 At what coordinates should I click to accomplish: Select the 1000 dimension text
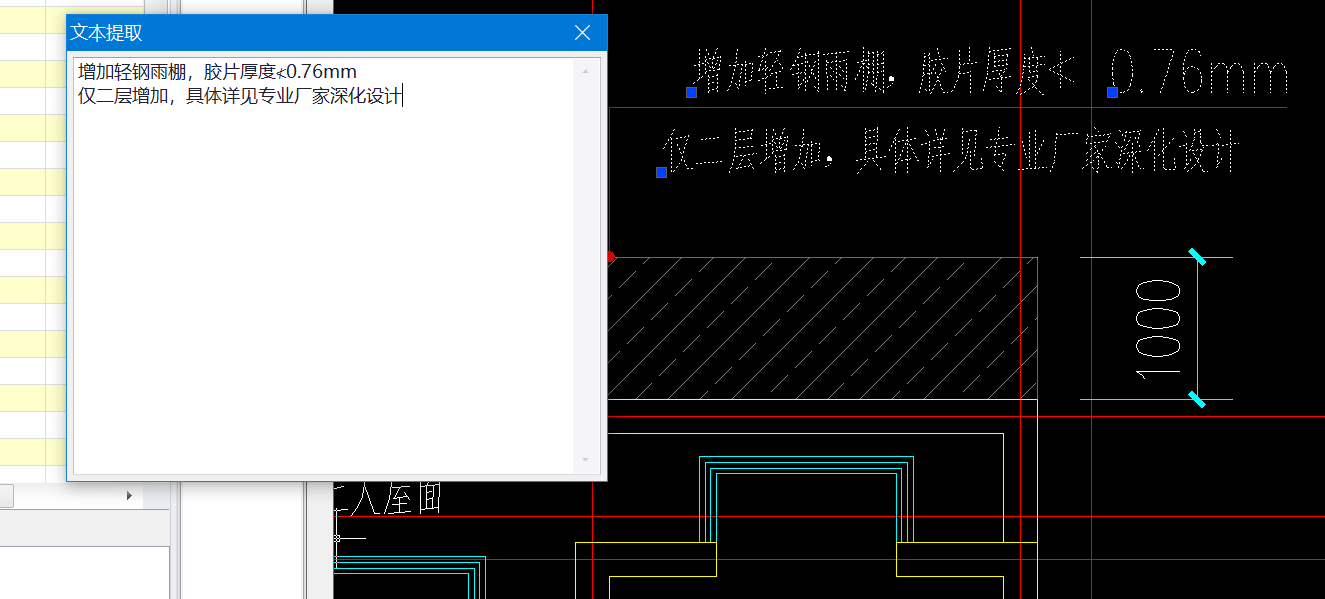(1159, 329)
